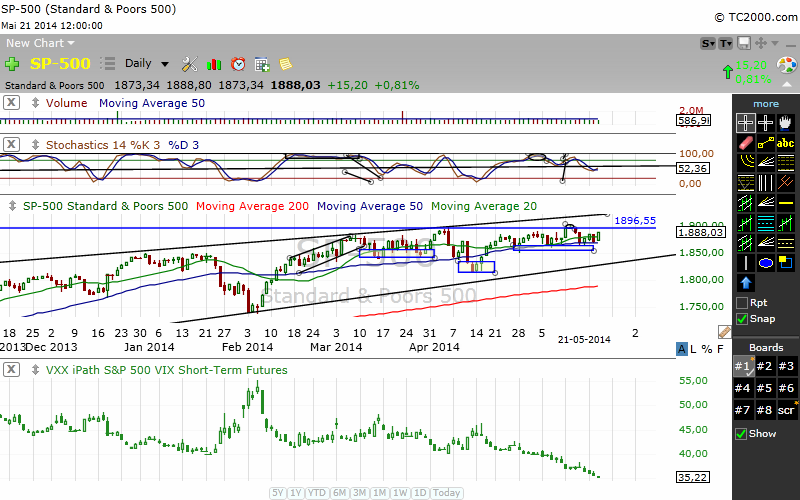Click the Stochastics pane reorder arrows
Viewport: 800px width, 500px height.
(x=35, y=145)
